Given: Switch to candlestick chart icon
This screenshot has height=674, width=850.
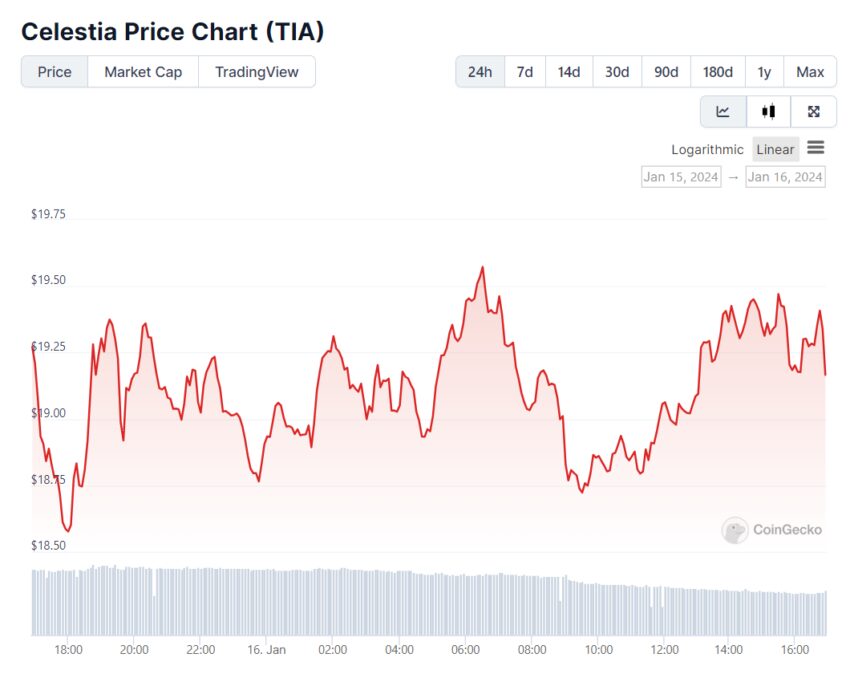Looking at the screenshot, I should click(x=768, y=111).
